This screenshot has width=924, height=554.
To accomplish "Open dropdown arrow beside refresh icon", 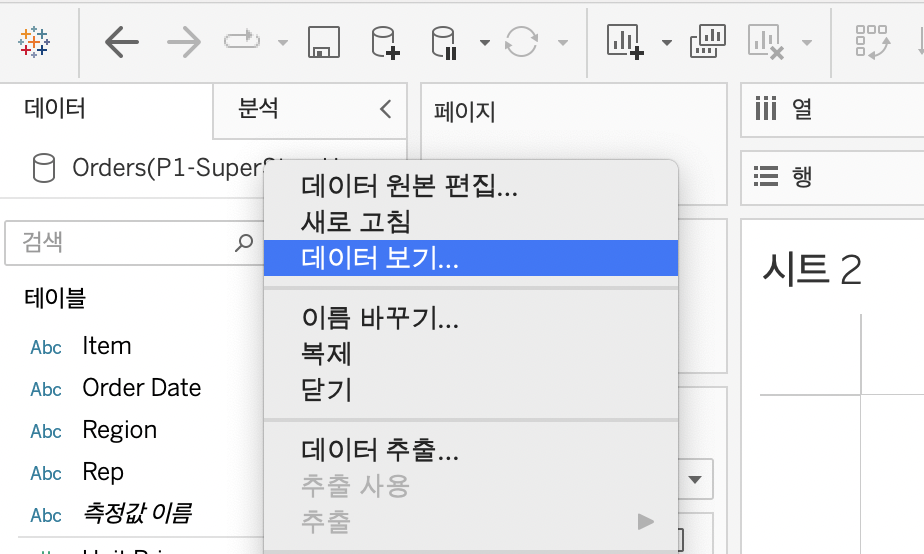I will point(562,43).
